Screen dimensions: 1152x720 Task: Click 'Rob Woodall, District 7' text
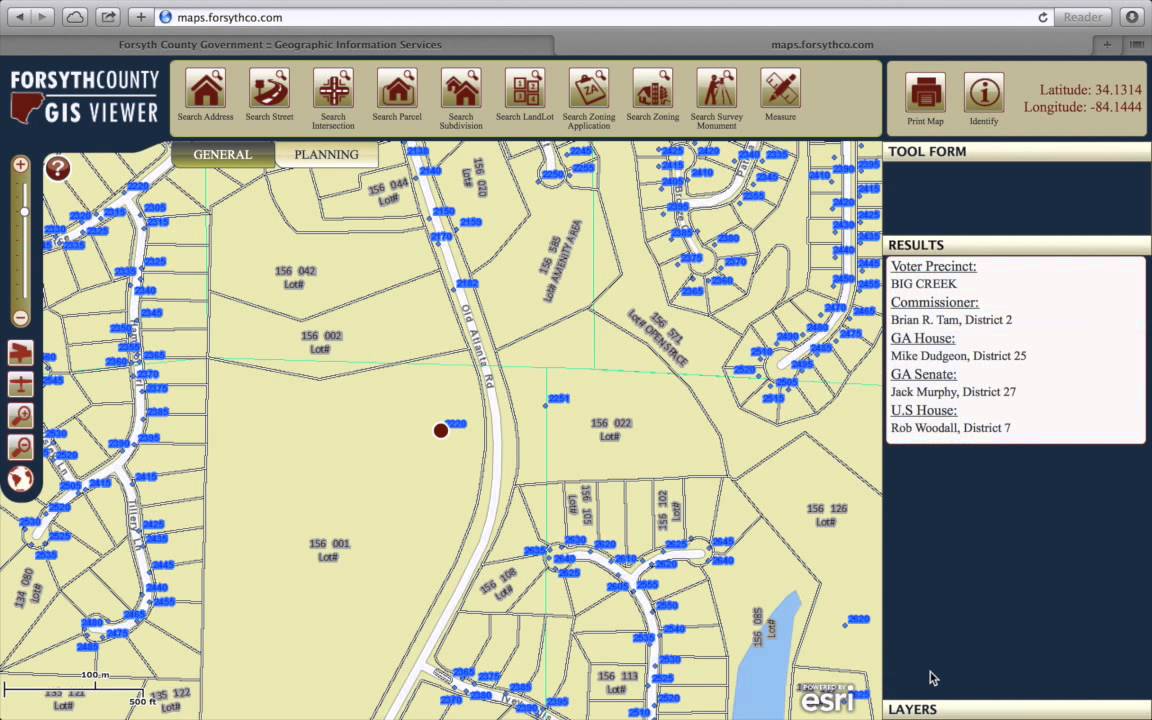click(x=951, y=428)
